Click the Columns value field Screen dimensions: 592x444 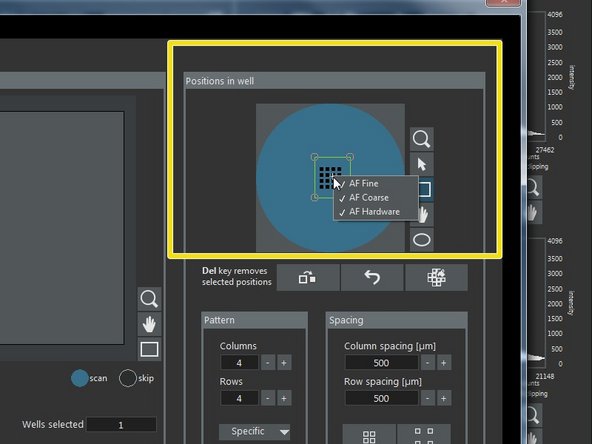point(239,363)
